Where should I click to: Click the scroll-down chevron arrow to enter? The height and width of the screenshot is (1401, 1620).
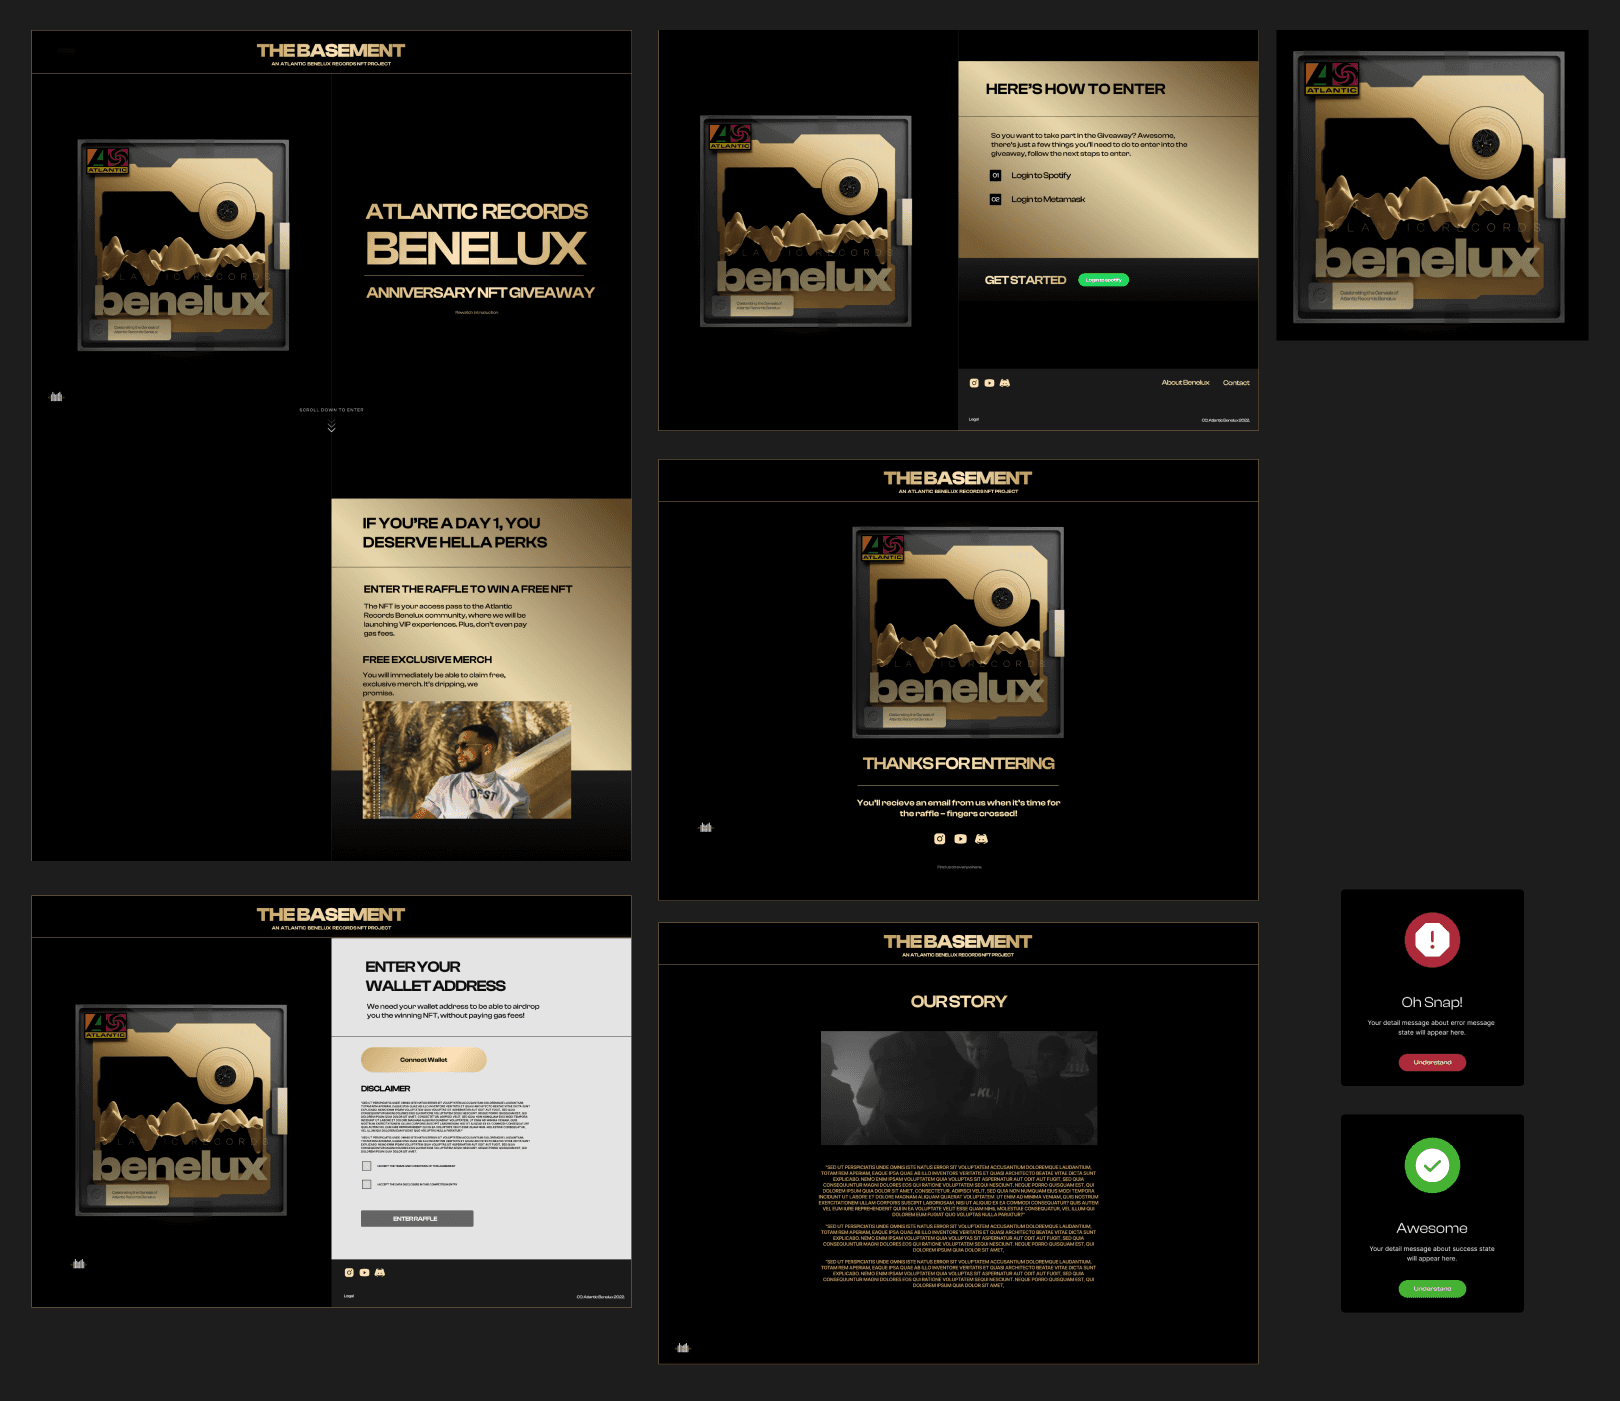(x=331, y=426)
